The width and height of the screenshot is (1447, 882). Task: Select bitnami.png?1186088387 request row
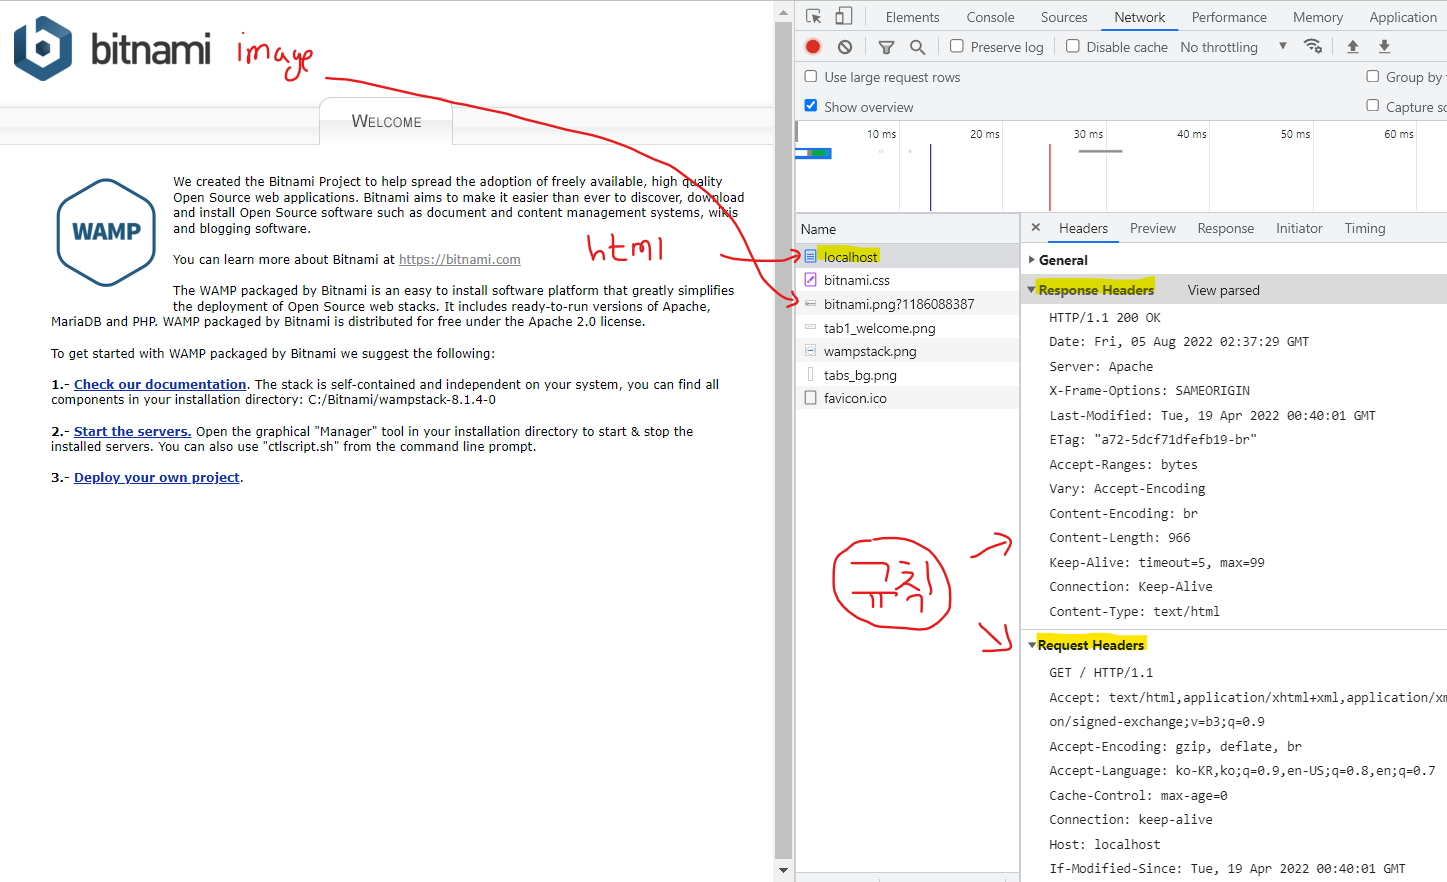click(907, 304)
